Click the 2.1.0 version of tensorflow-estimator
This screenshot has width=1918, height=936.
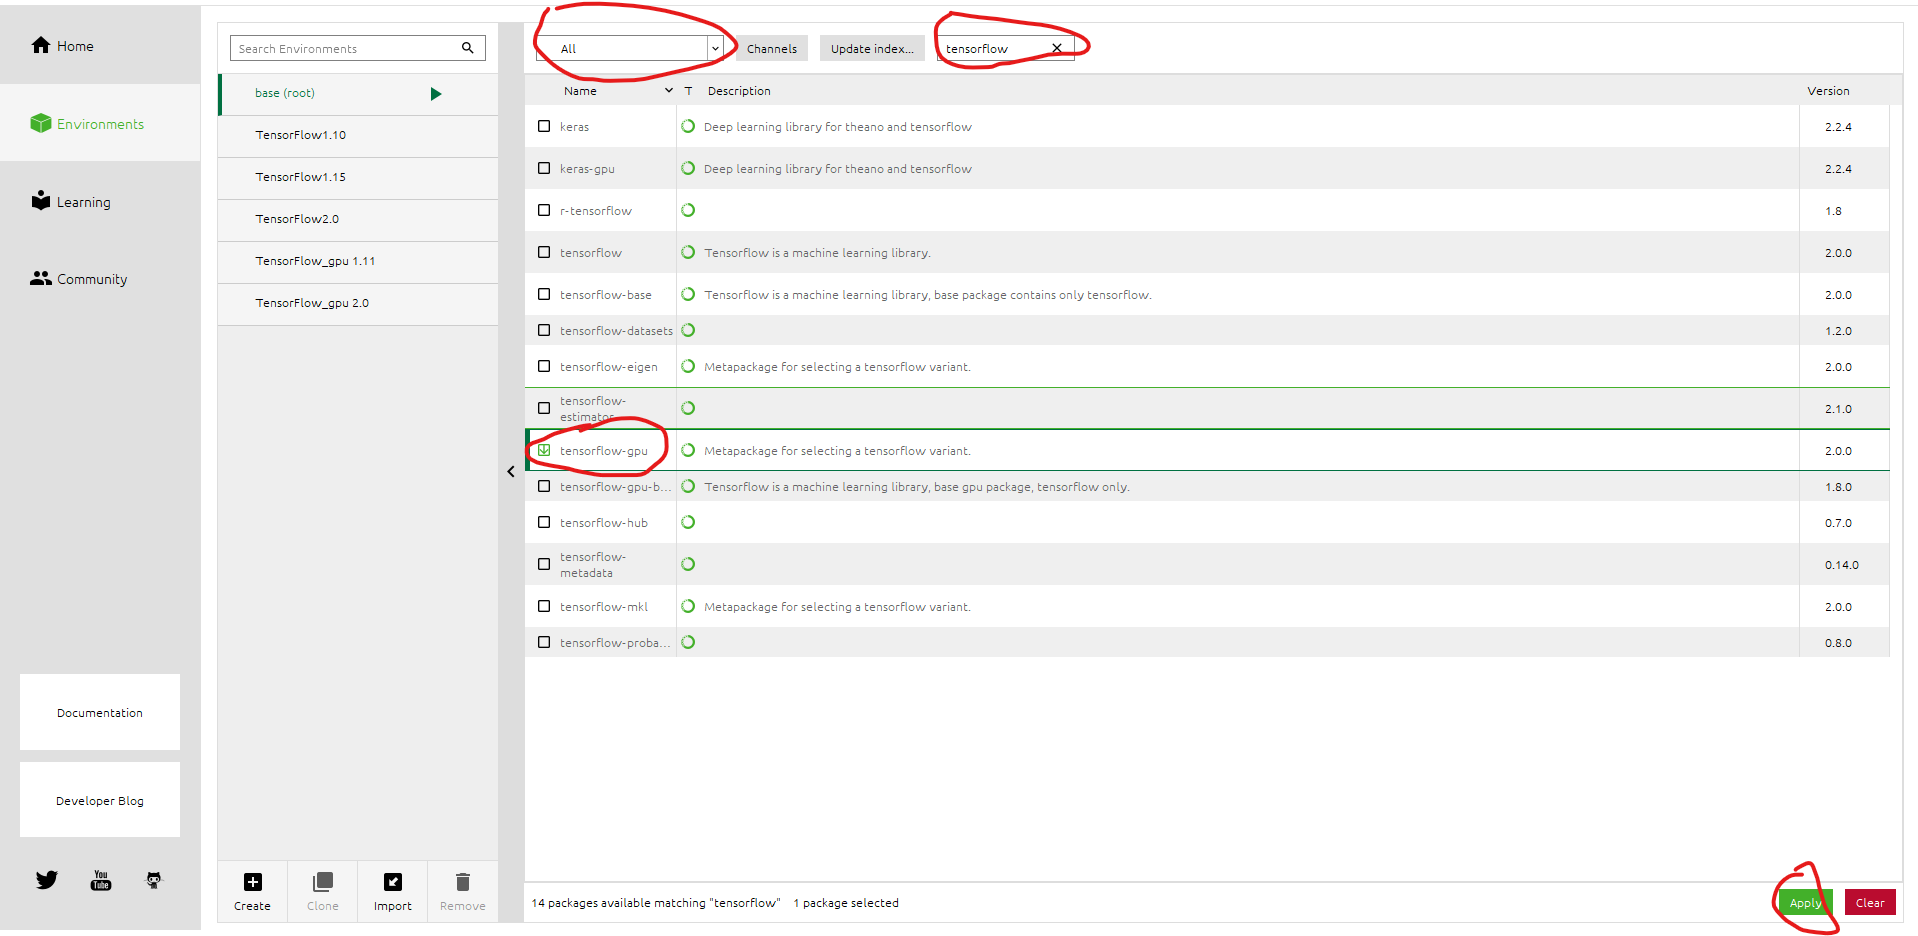pyautogui.click(x=1838, y=409)
